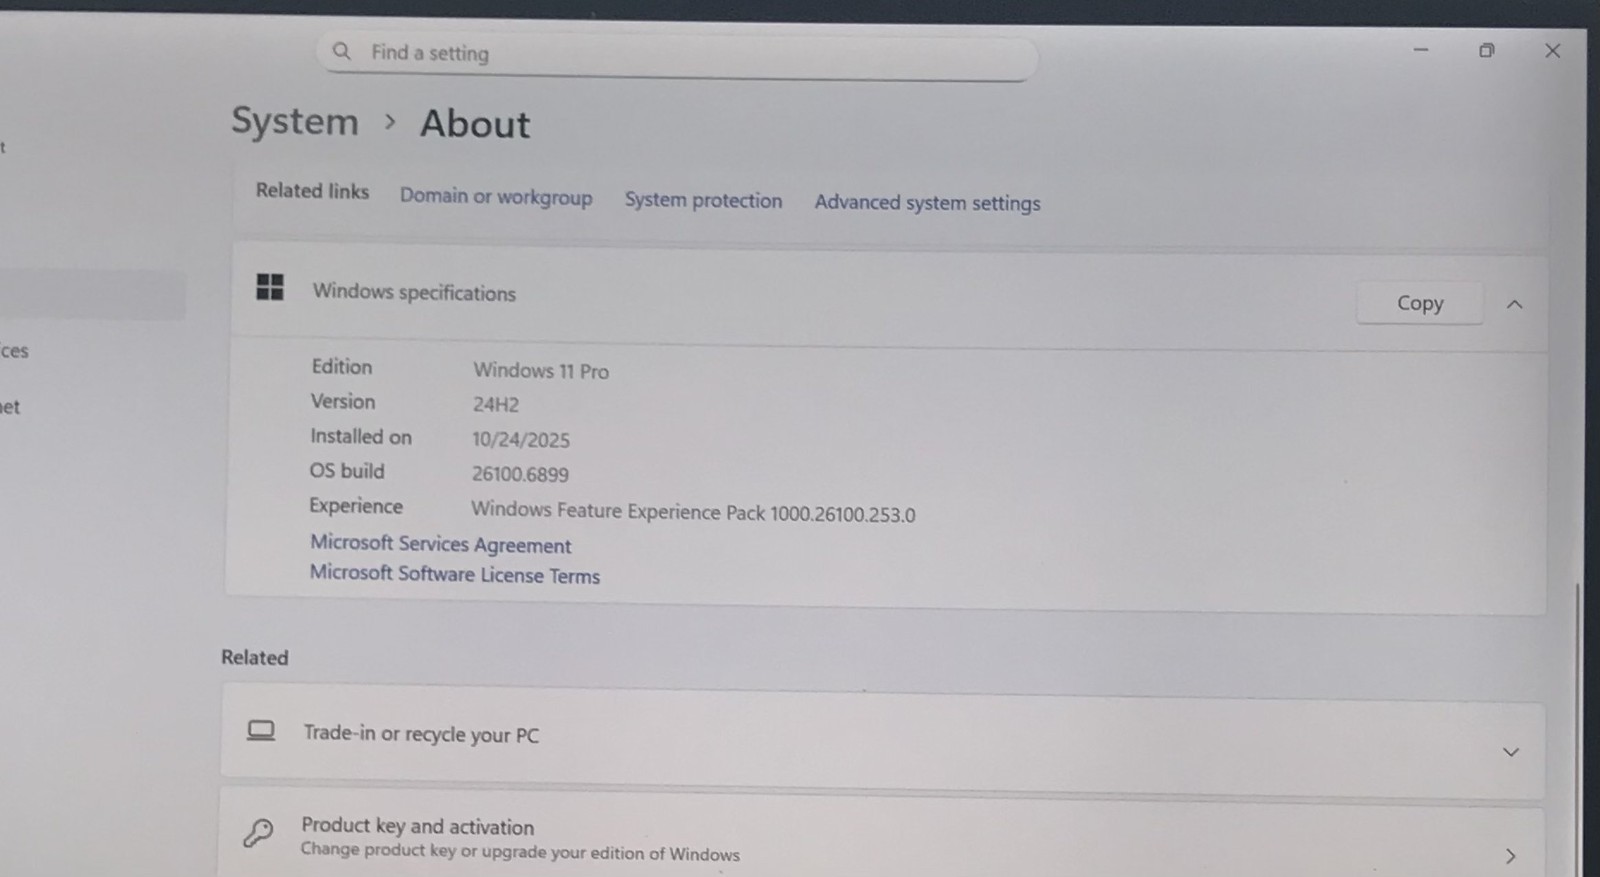The height and width of the screenshot is (877, 1600).
Task: Click the search magnifier icon
Action: click(x=341, y=51)
